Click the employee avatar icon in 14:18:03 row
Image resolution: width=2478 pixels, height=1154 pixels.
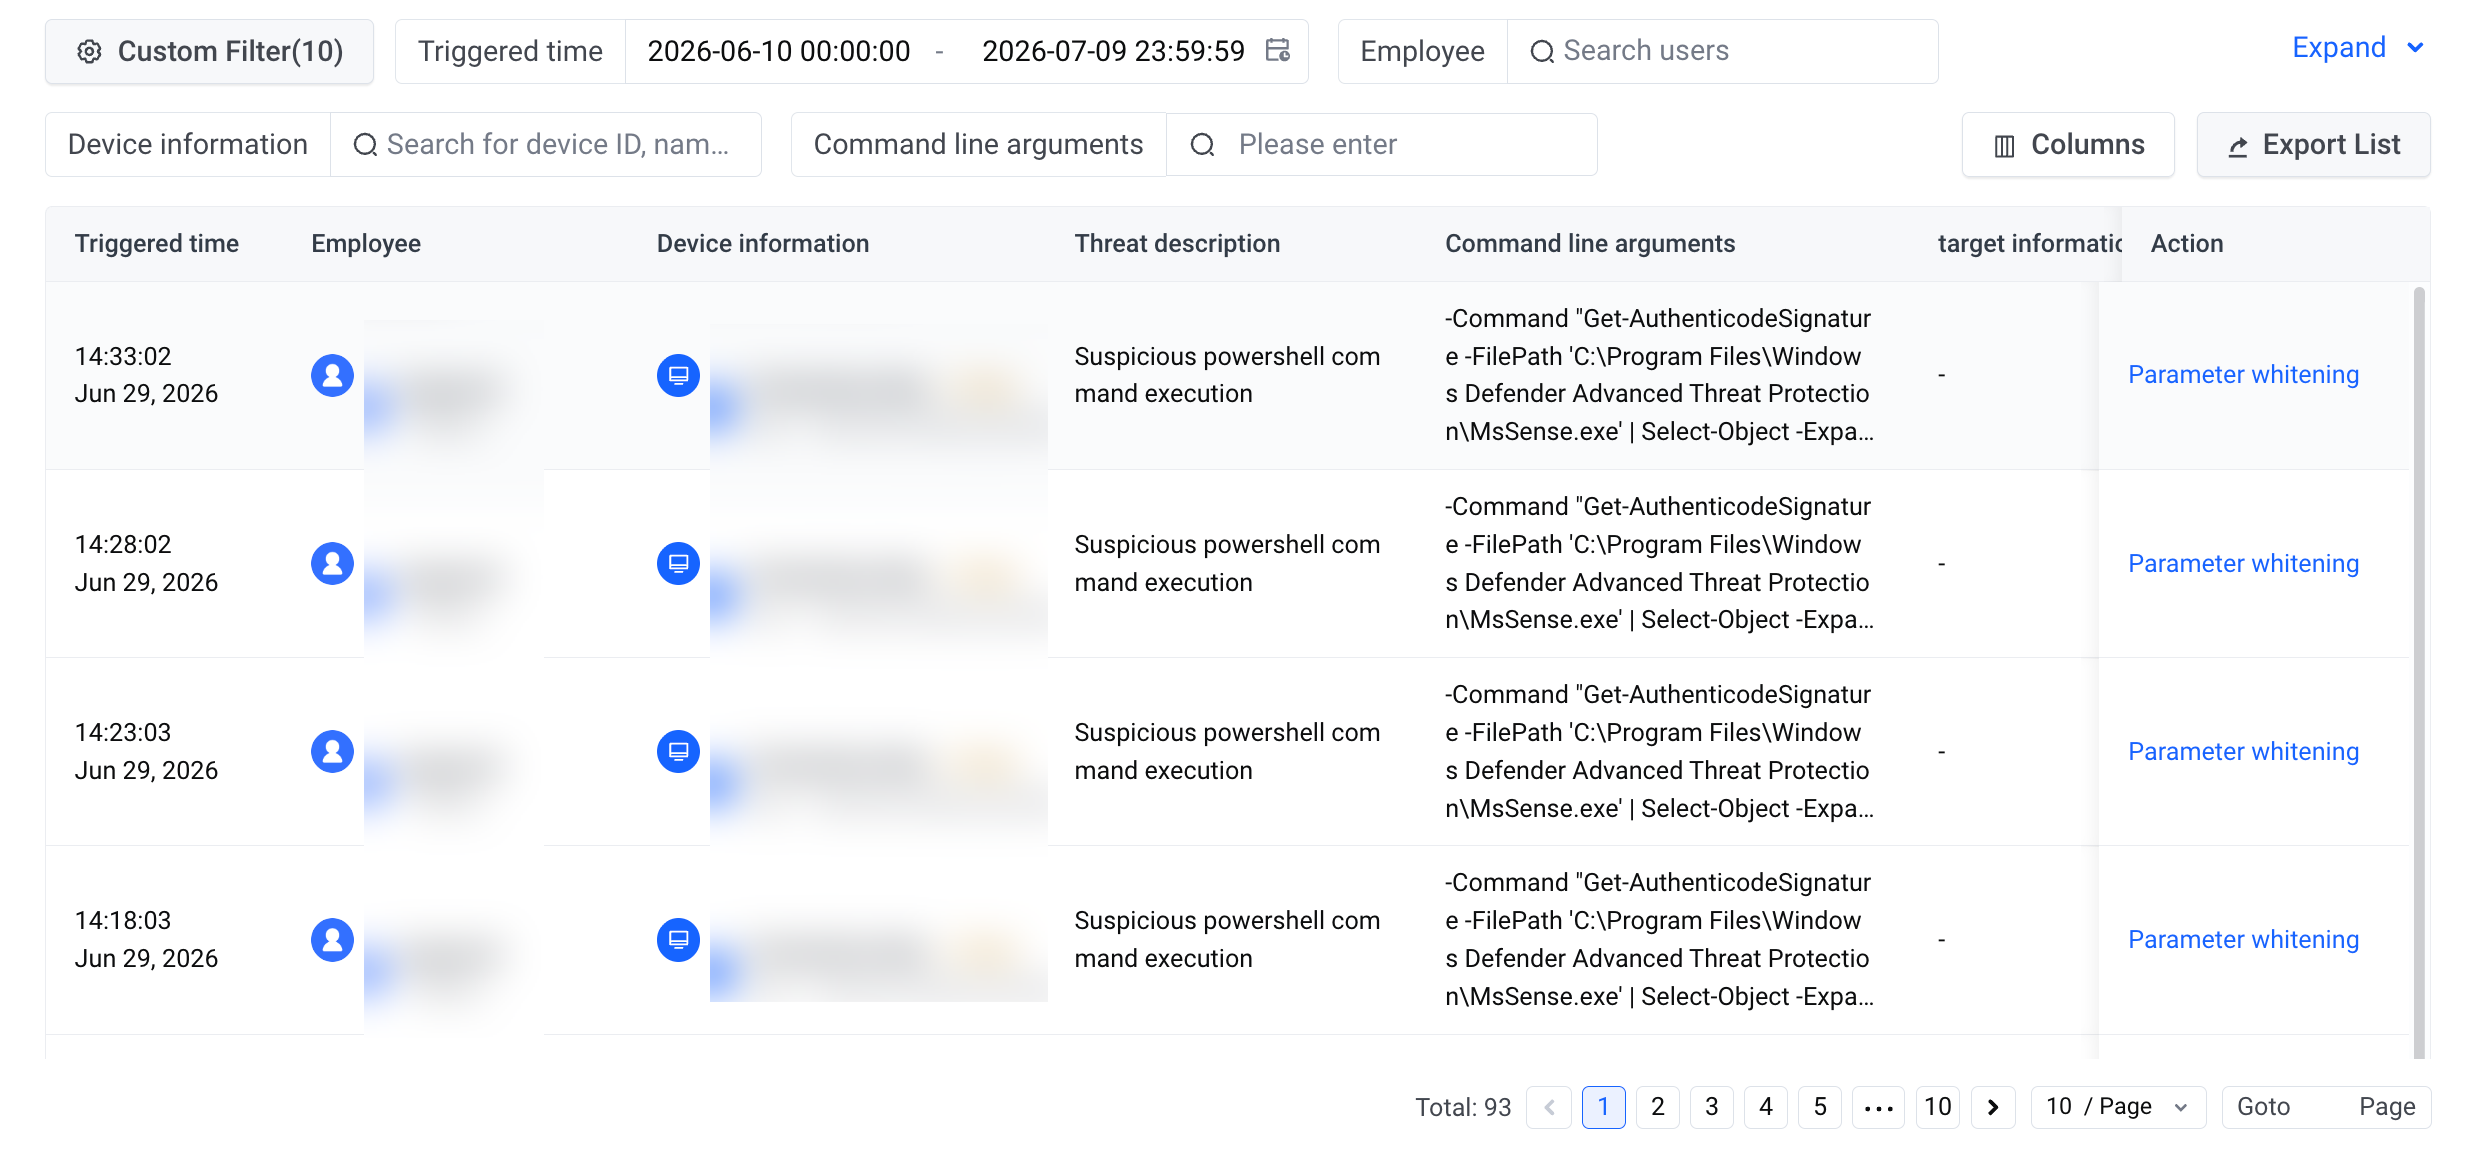coord(332,939)
